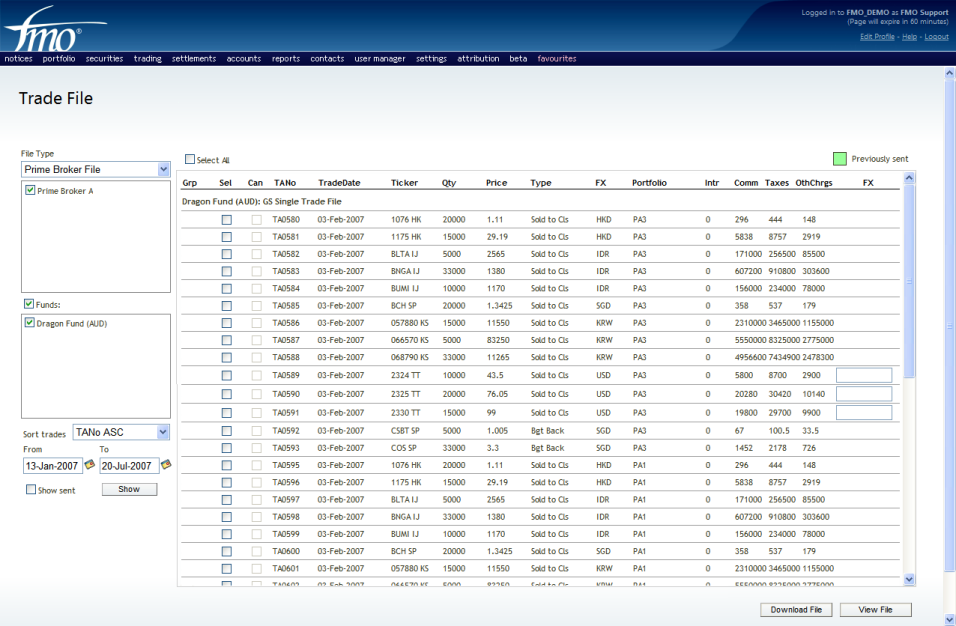Screen dimensions: 956x626
Task: Click the TANo column header
Action: (x=285, y=183)
